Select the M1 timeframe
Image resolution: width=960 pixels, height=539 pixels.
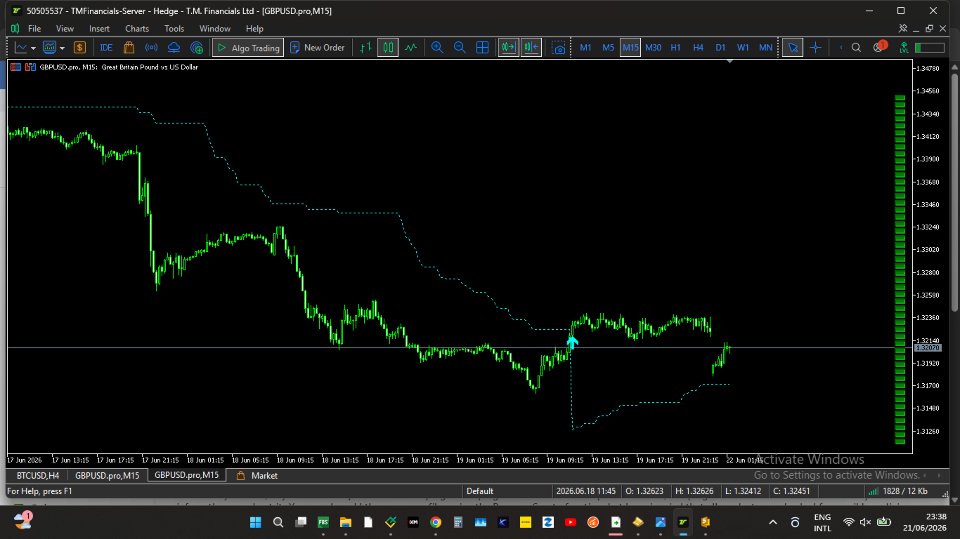pos(585,47)
